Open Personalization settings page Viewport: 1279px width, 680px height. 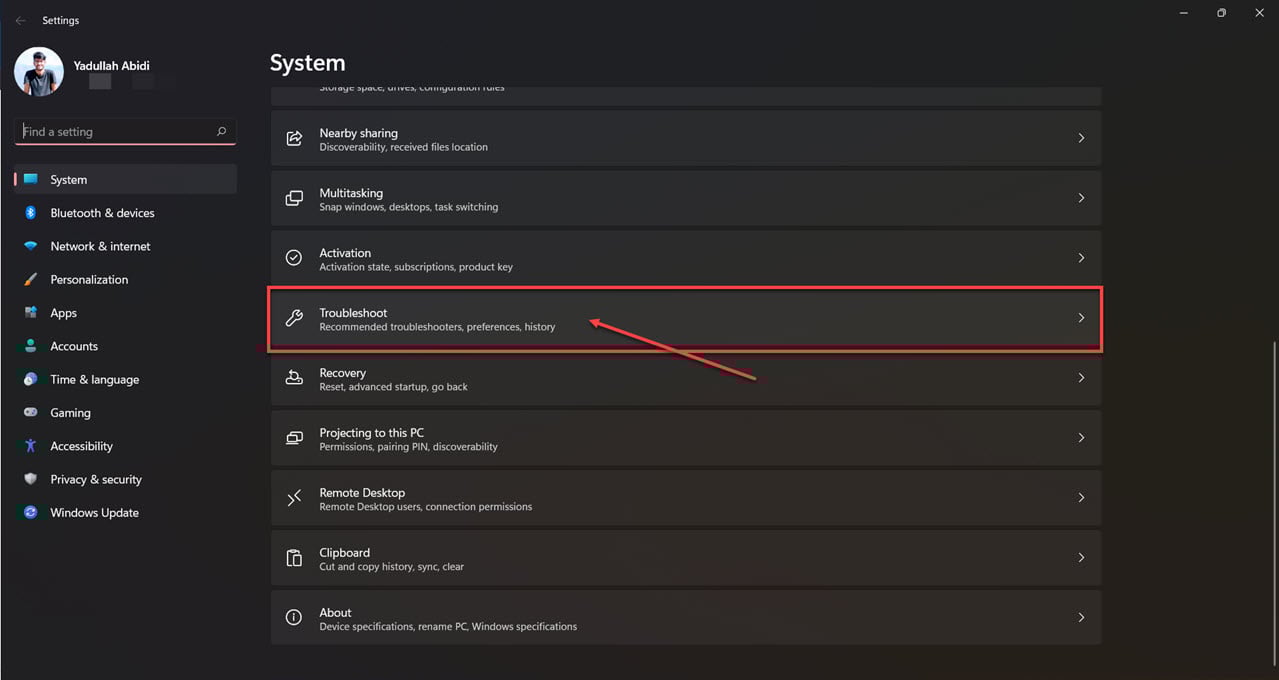89,280
